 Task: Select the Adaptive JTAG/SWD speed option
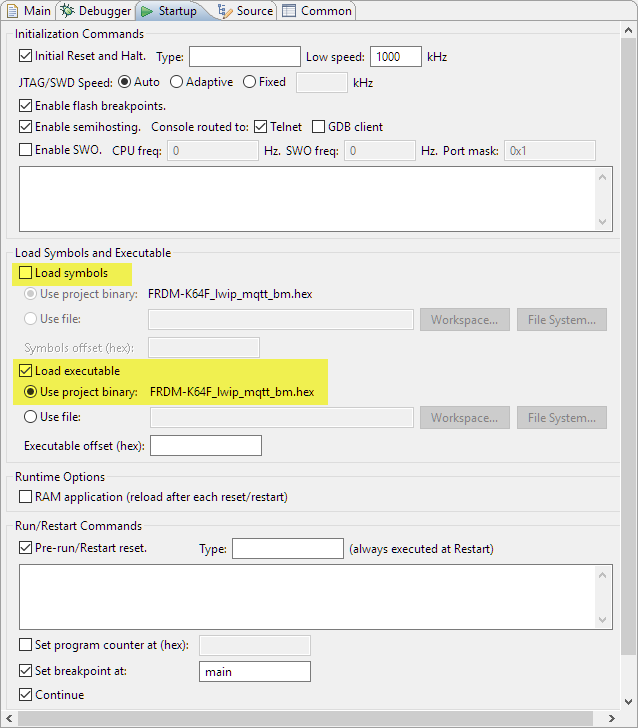point(176,82)
